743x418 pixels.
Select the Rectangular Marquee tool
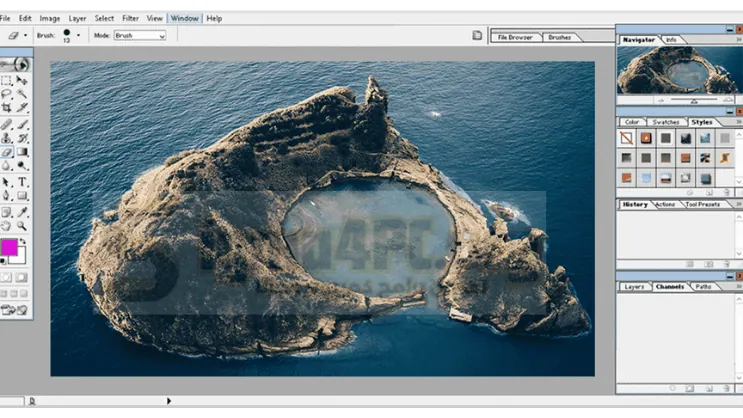[x=6, y=81]
